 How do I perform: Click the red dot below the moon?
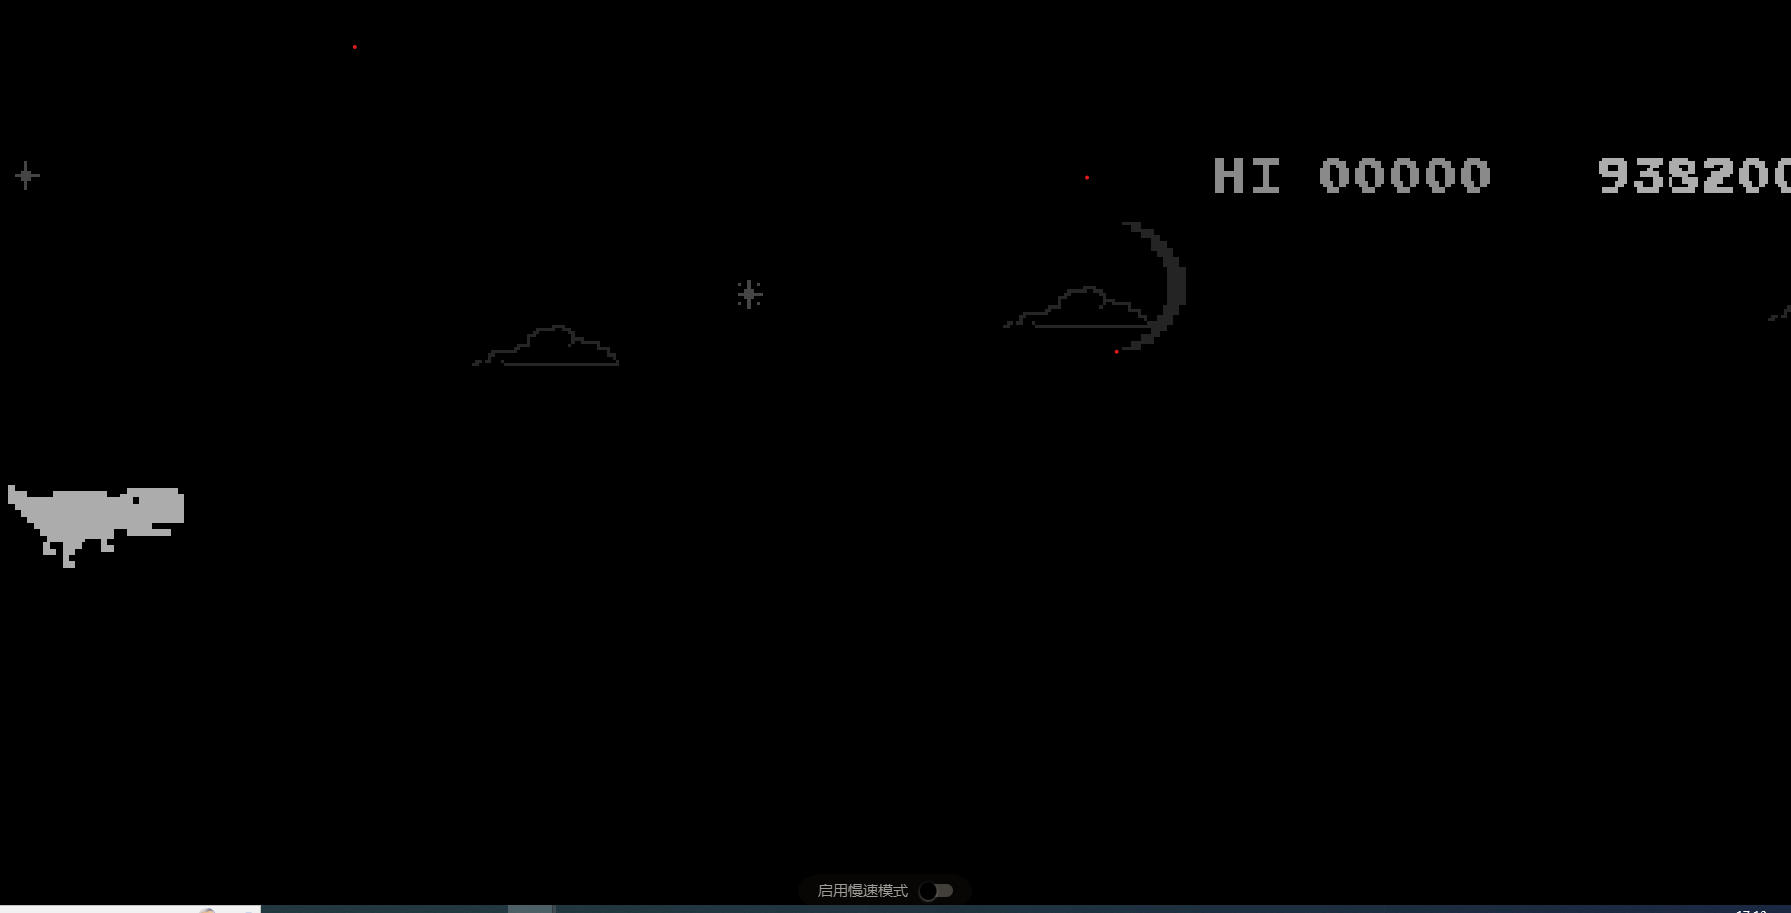[1116, 352]
